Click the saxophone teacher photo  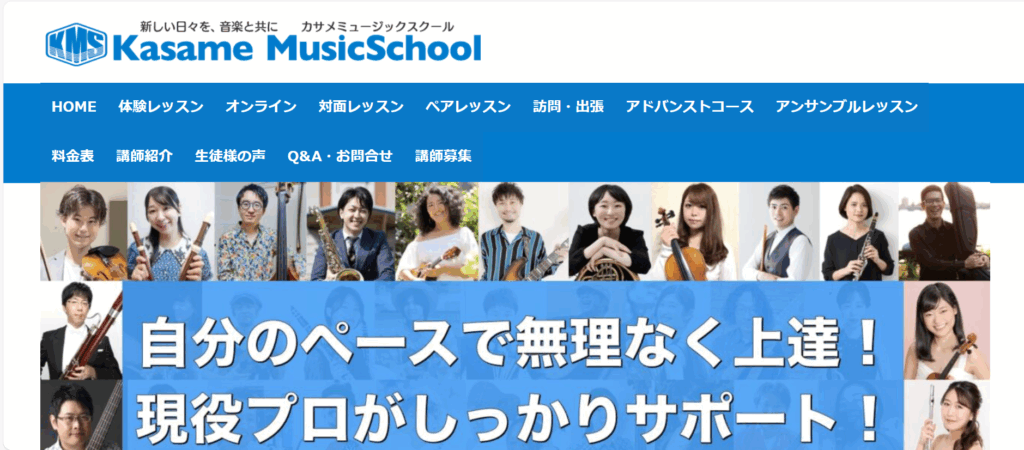pos(351,232)
